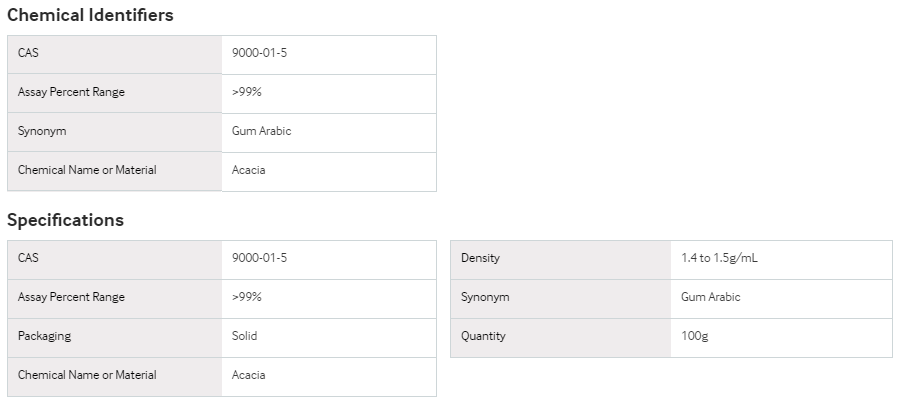
Task: Click Gum Arabic value in Chemical Identifiers
Action: click(x=262, y=131)
